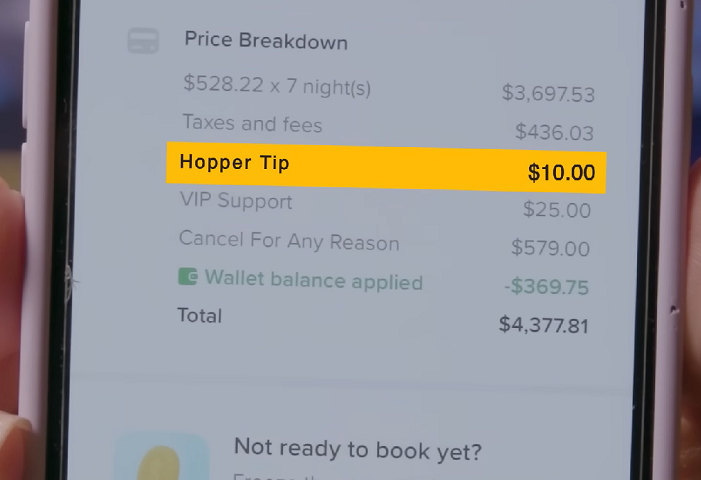Tap the Wallet balance applied text
The width and height of the screenshot is (701, 480).
click(x=313, y=281)
